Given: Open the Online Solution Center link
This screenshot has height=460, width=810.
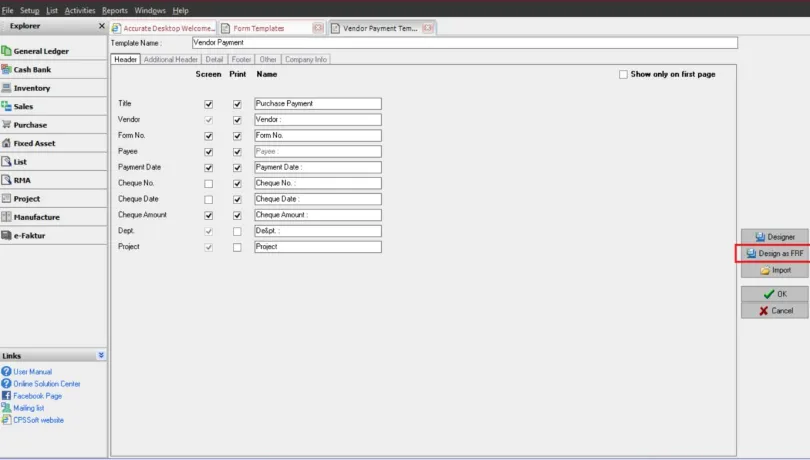Looking at the screenshot, I should tap(46, 384).
